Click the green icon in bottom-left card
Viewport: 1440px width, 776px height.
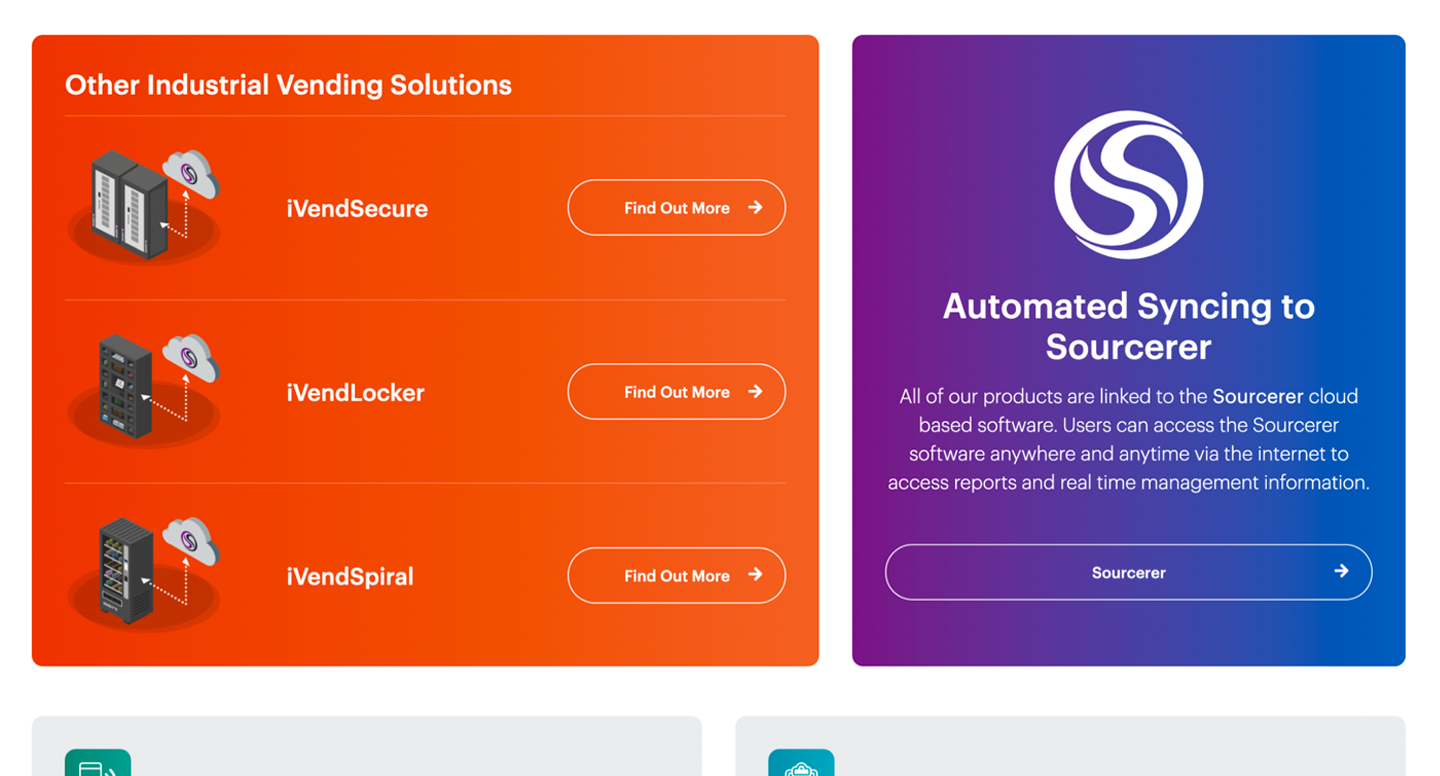pos(98,765)
